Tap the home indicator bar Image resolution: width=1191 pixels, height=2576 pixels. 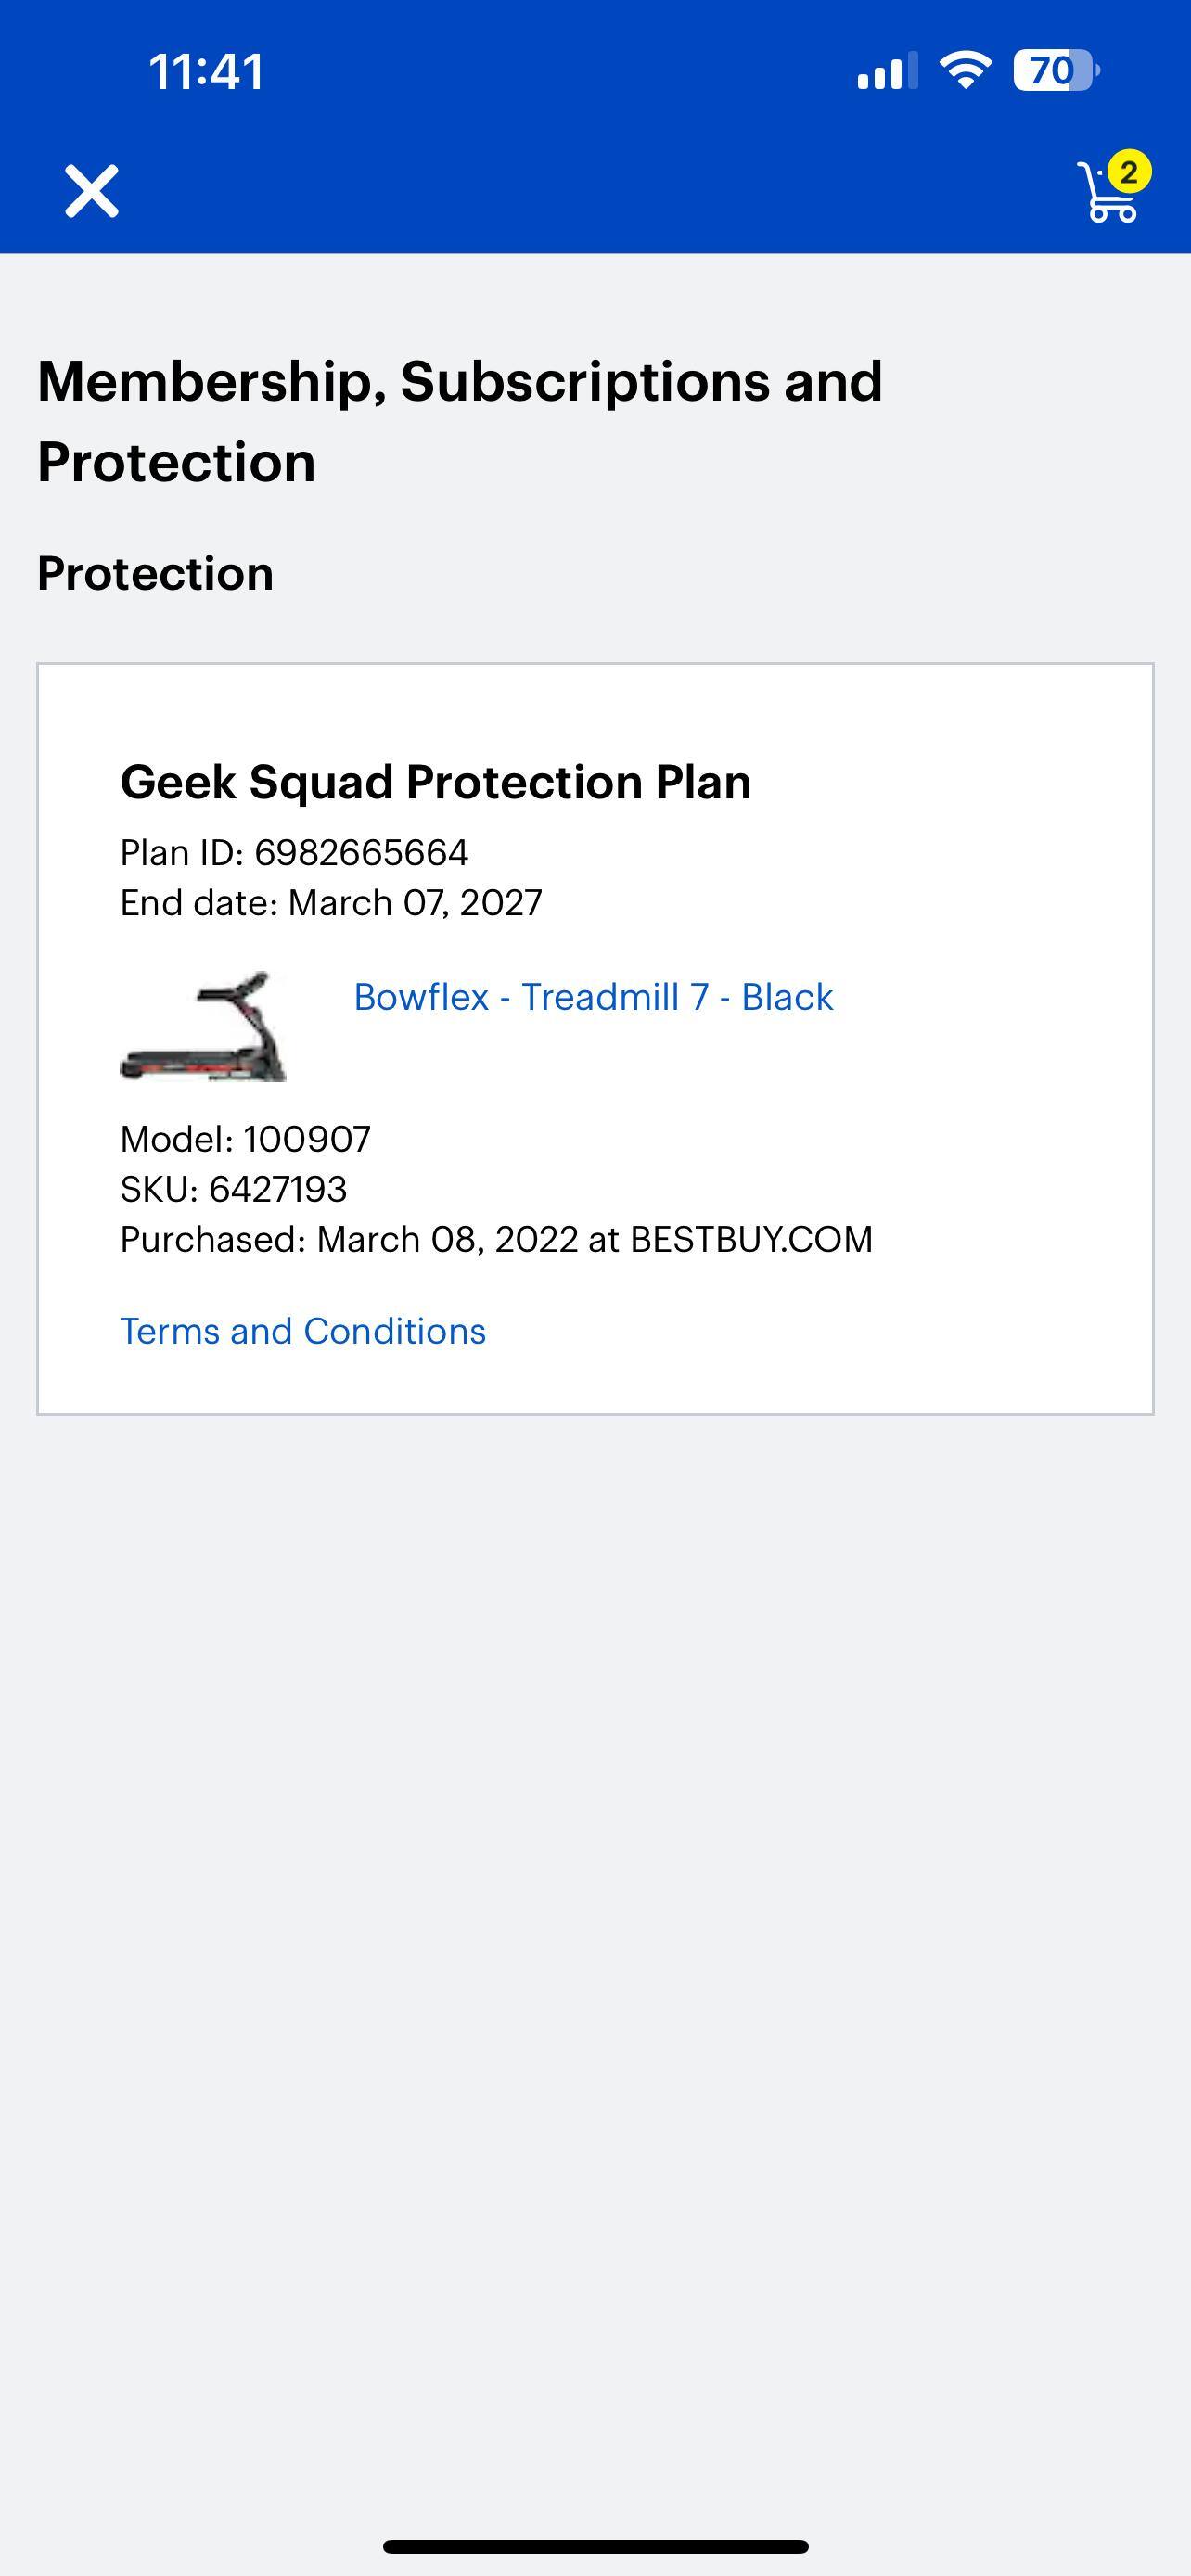[x=595, y=2546]
